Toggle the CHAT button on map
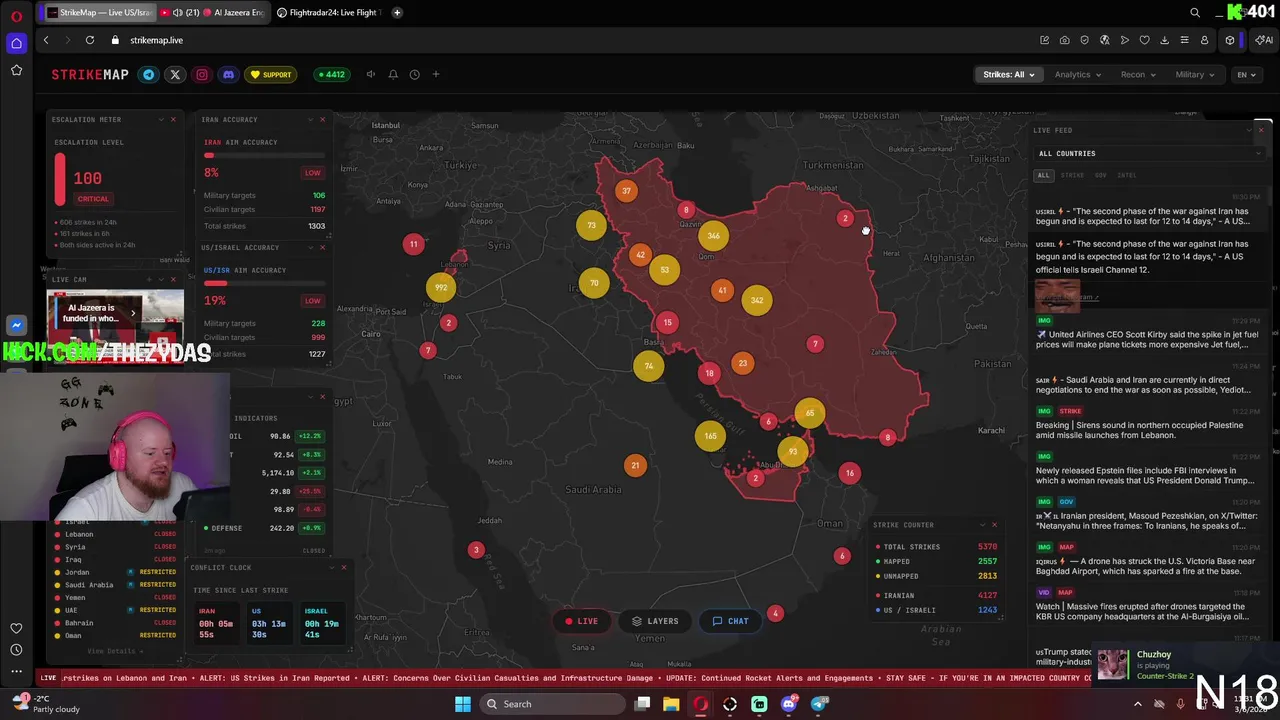The width and height of the screenshot is (1280, 720). [730, 621]
